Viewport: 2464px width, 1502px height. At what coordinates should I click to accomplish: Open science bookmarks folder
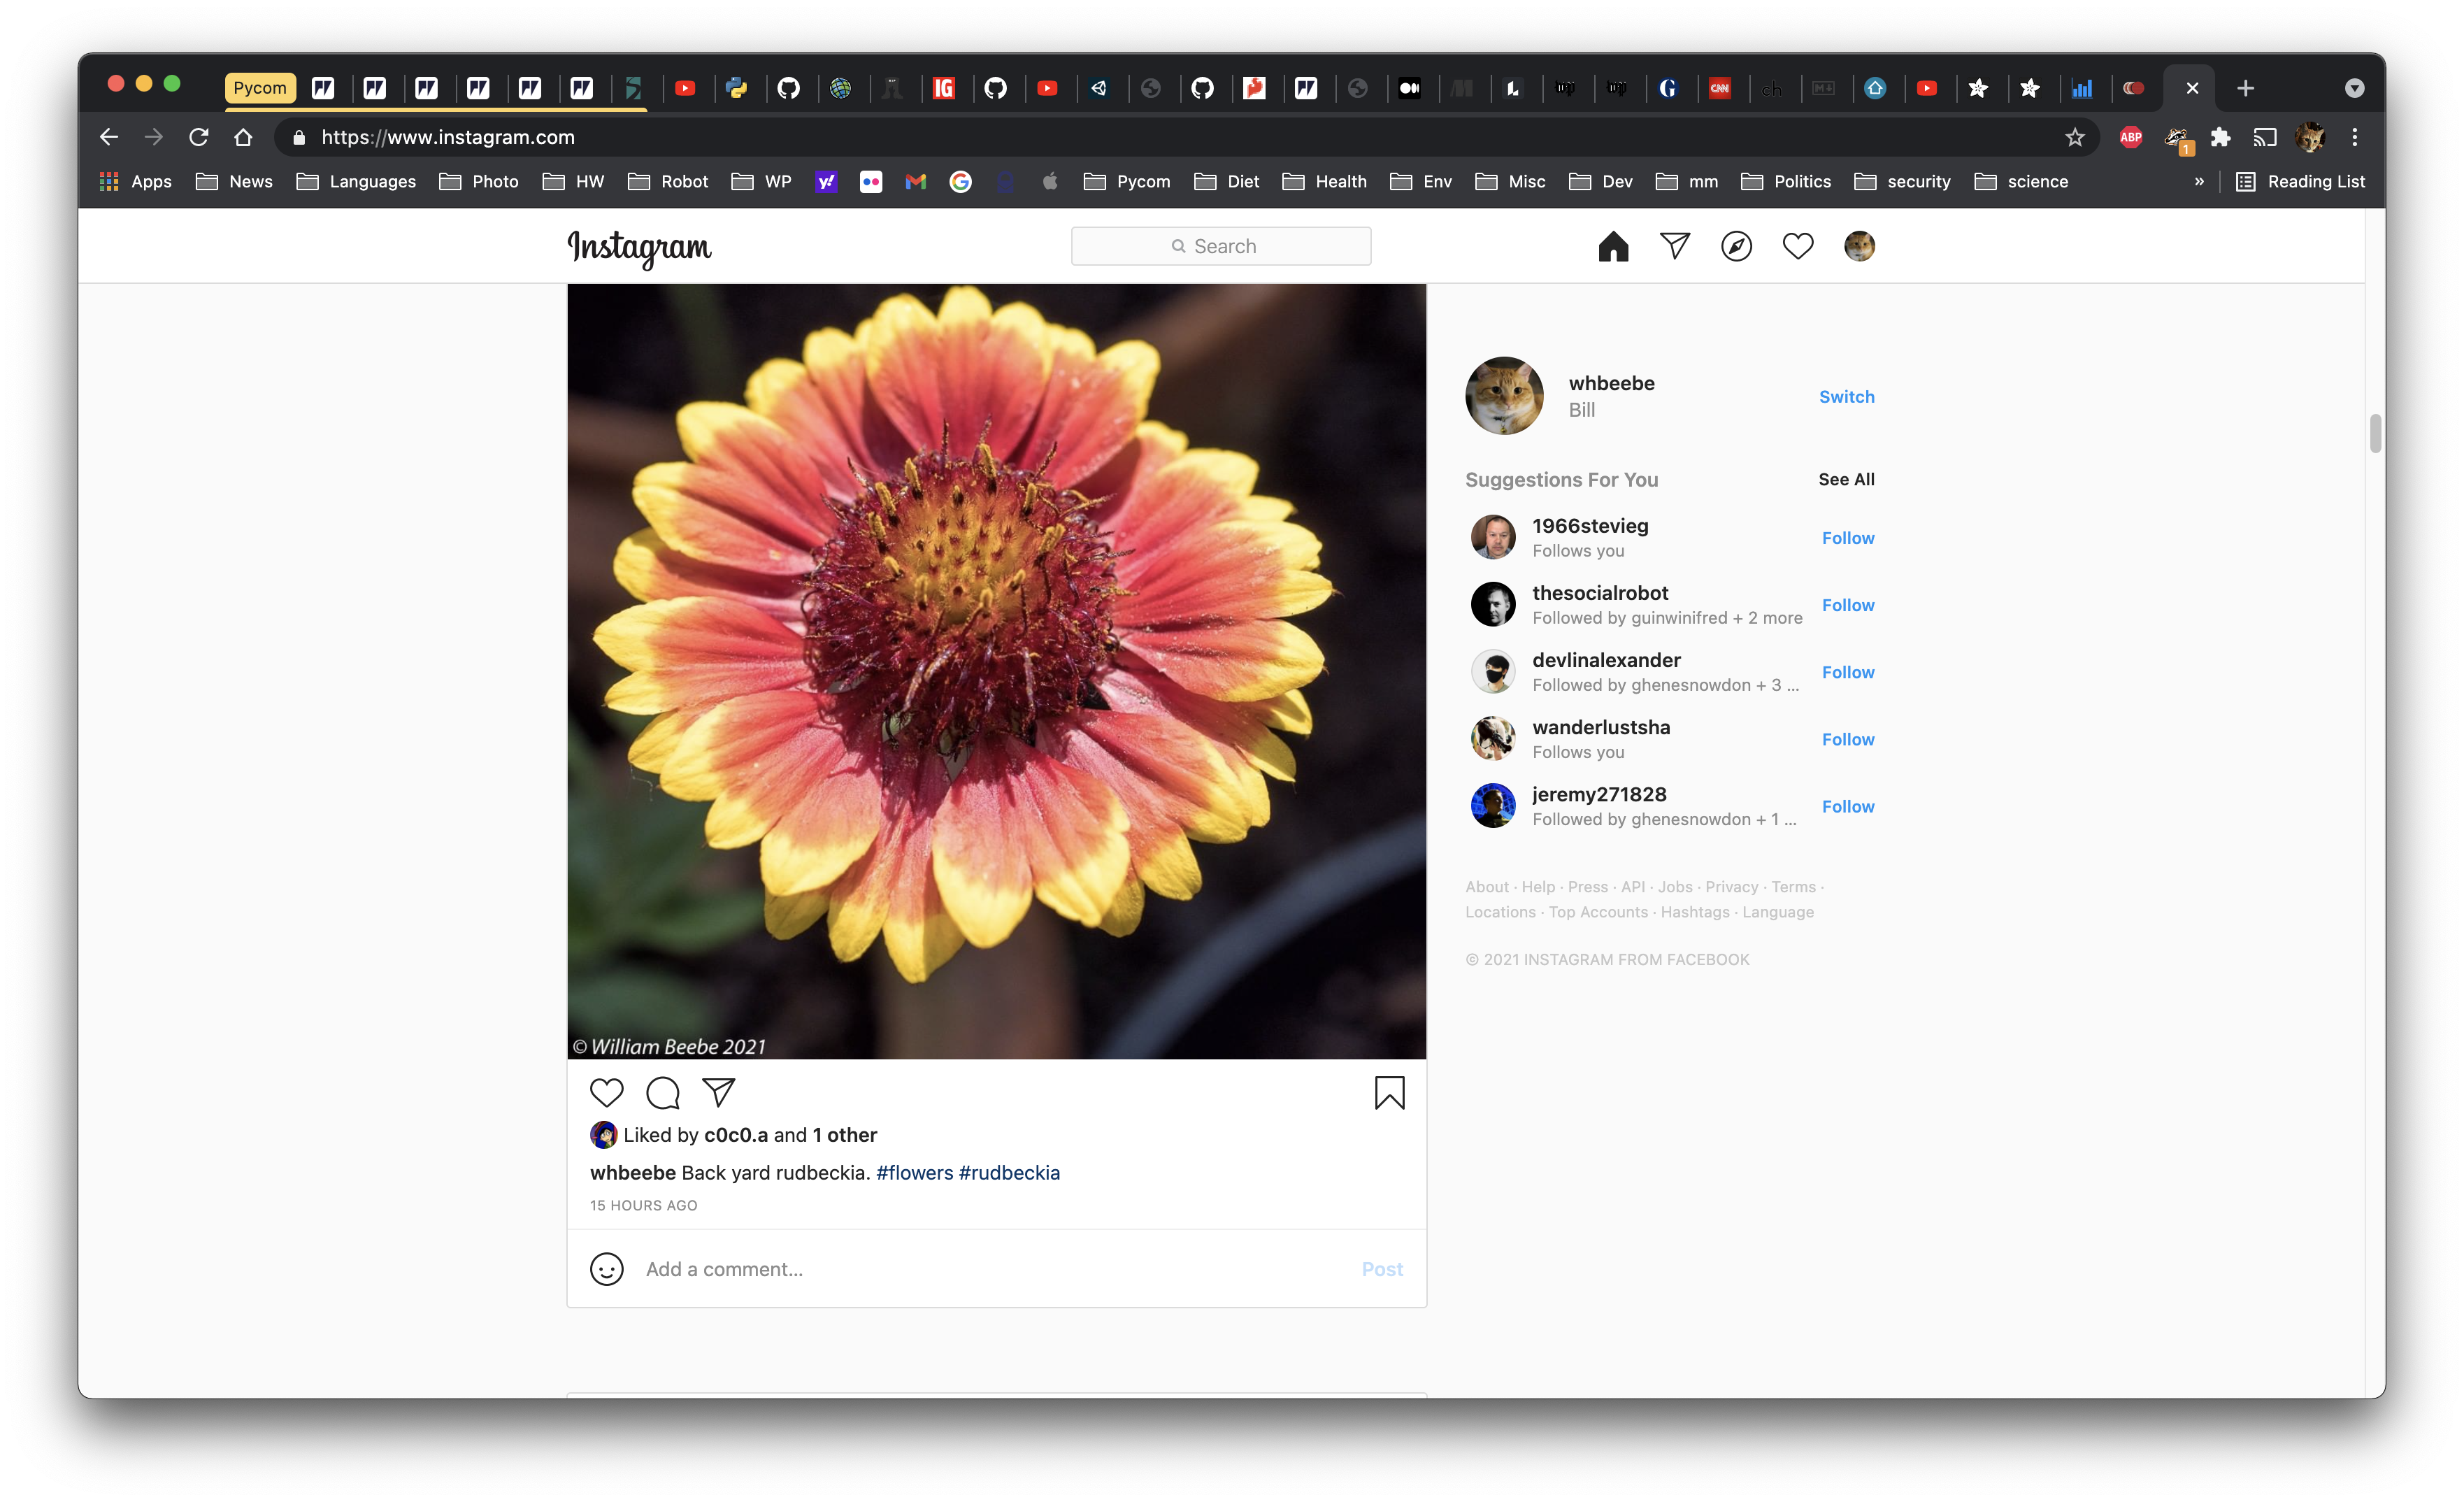tap(2021, 181)
